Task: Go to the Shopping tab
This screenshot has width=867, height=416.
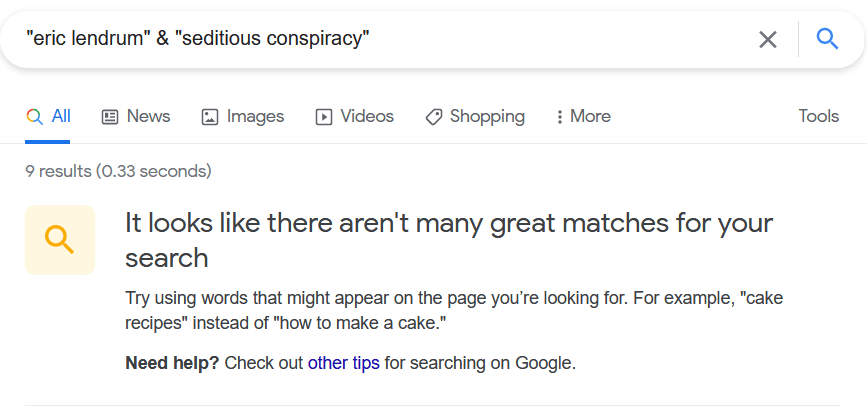Action: click(x=487, y=116)
